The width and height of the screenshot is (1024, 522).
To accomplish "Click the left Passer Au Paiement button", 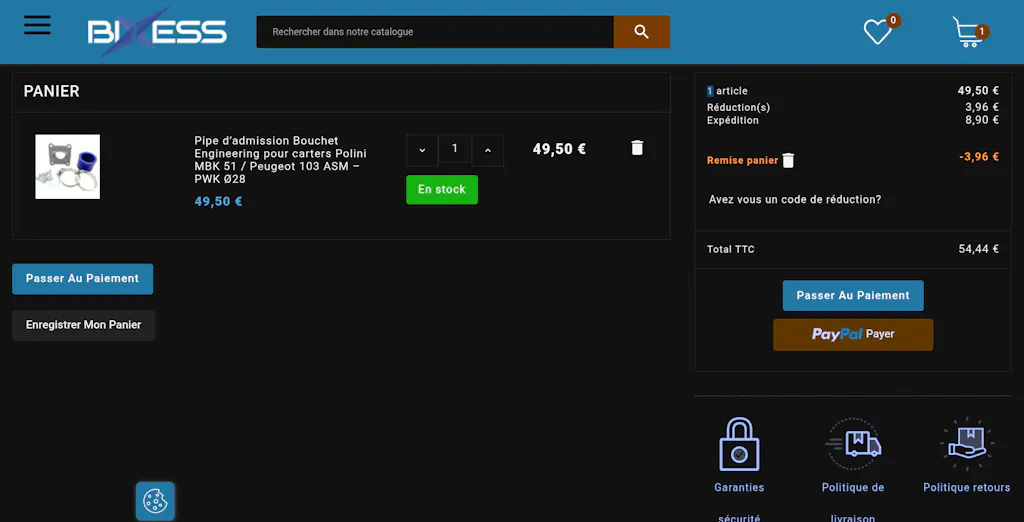I will (82, 279).
